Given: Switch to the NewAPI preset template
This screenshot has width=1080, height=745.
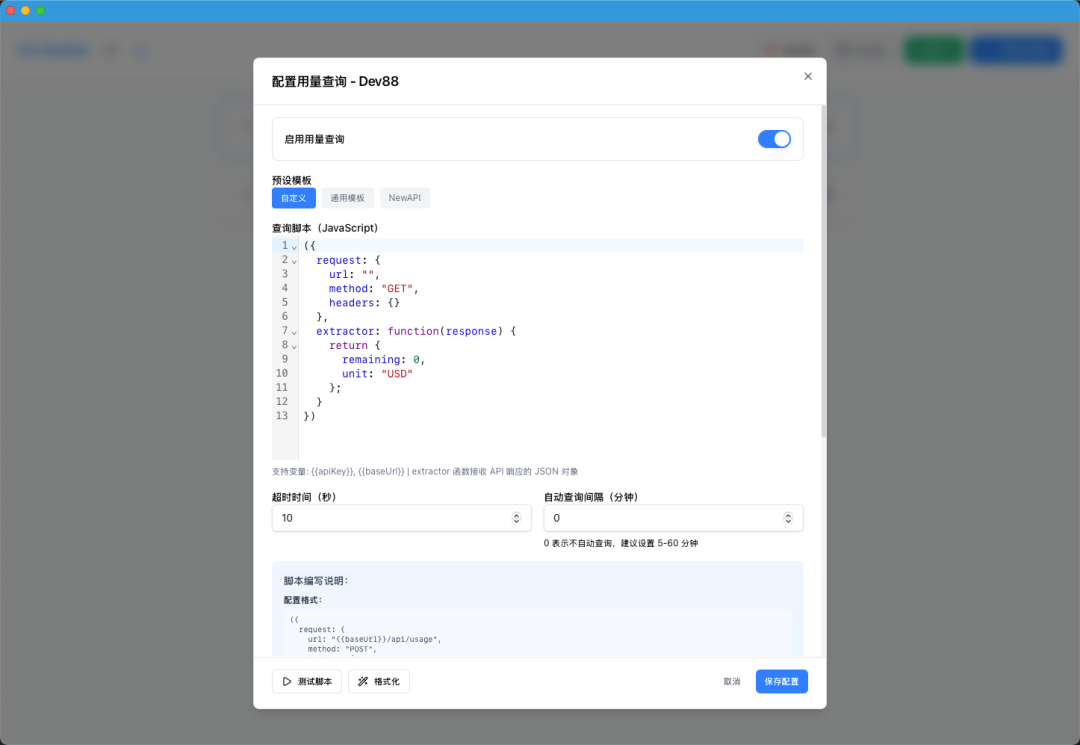Looking at the screenshot, I should (404, 197).
